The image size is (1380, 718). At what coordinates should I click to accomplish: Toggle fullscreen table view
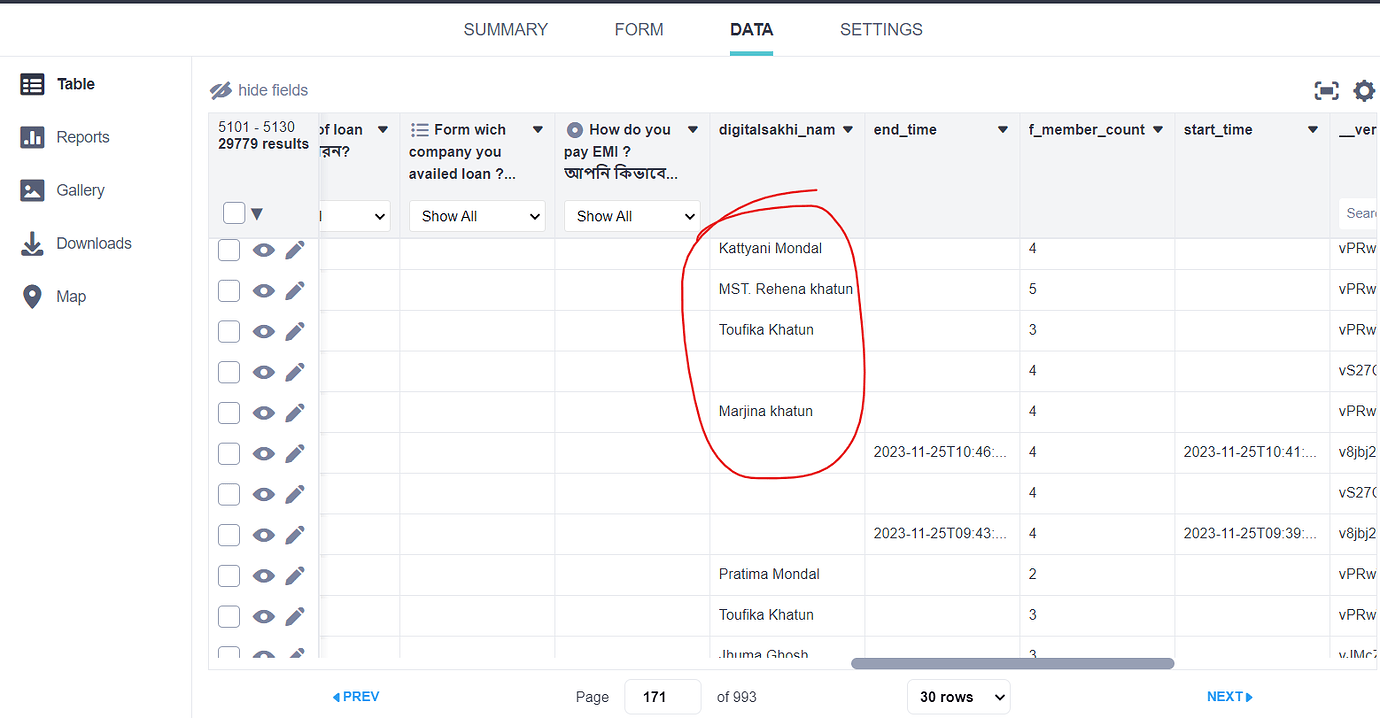pyautogui.click(x=1327, y=90)
